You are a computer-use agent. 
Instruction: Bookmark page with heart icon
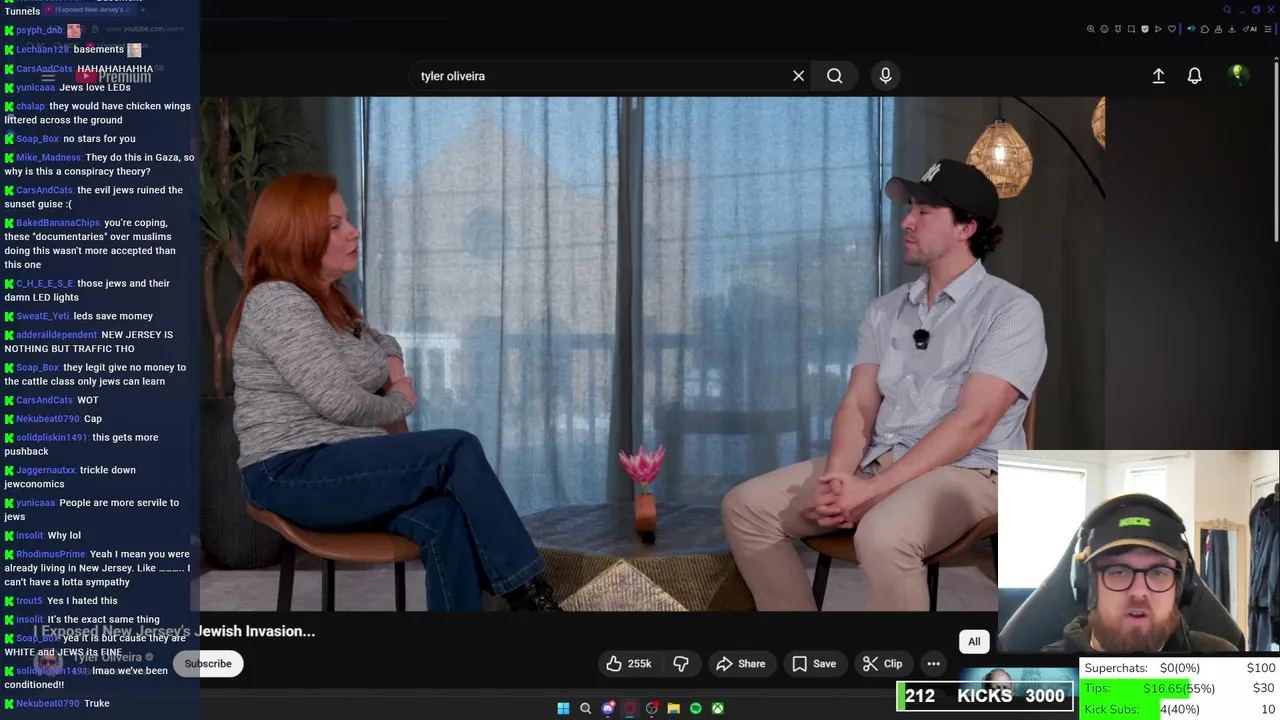pos(1172,29)
